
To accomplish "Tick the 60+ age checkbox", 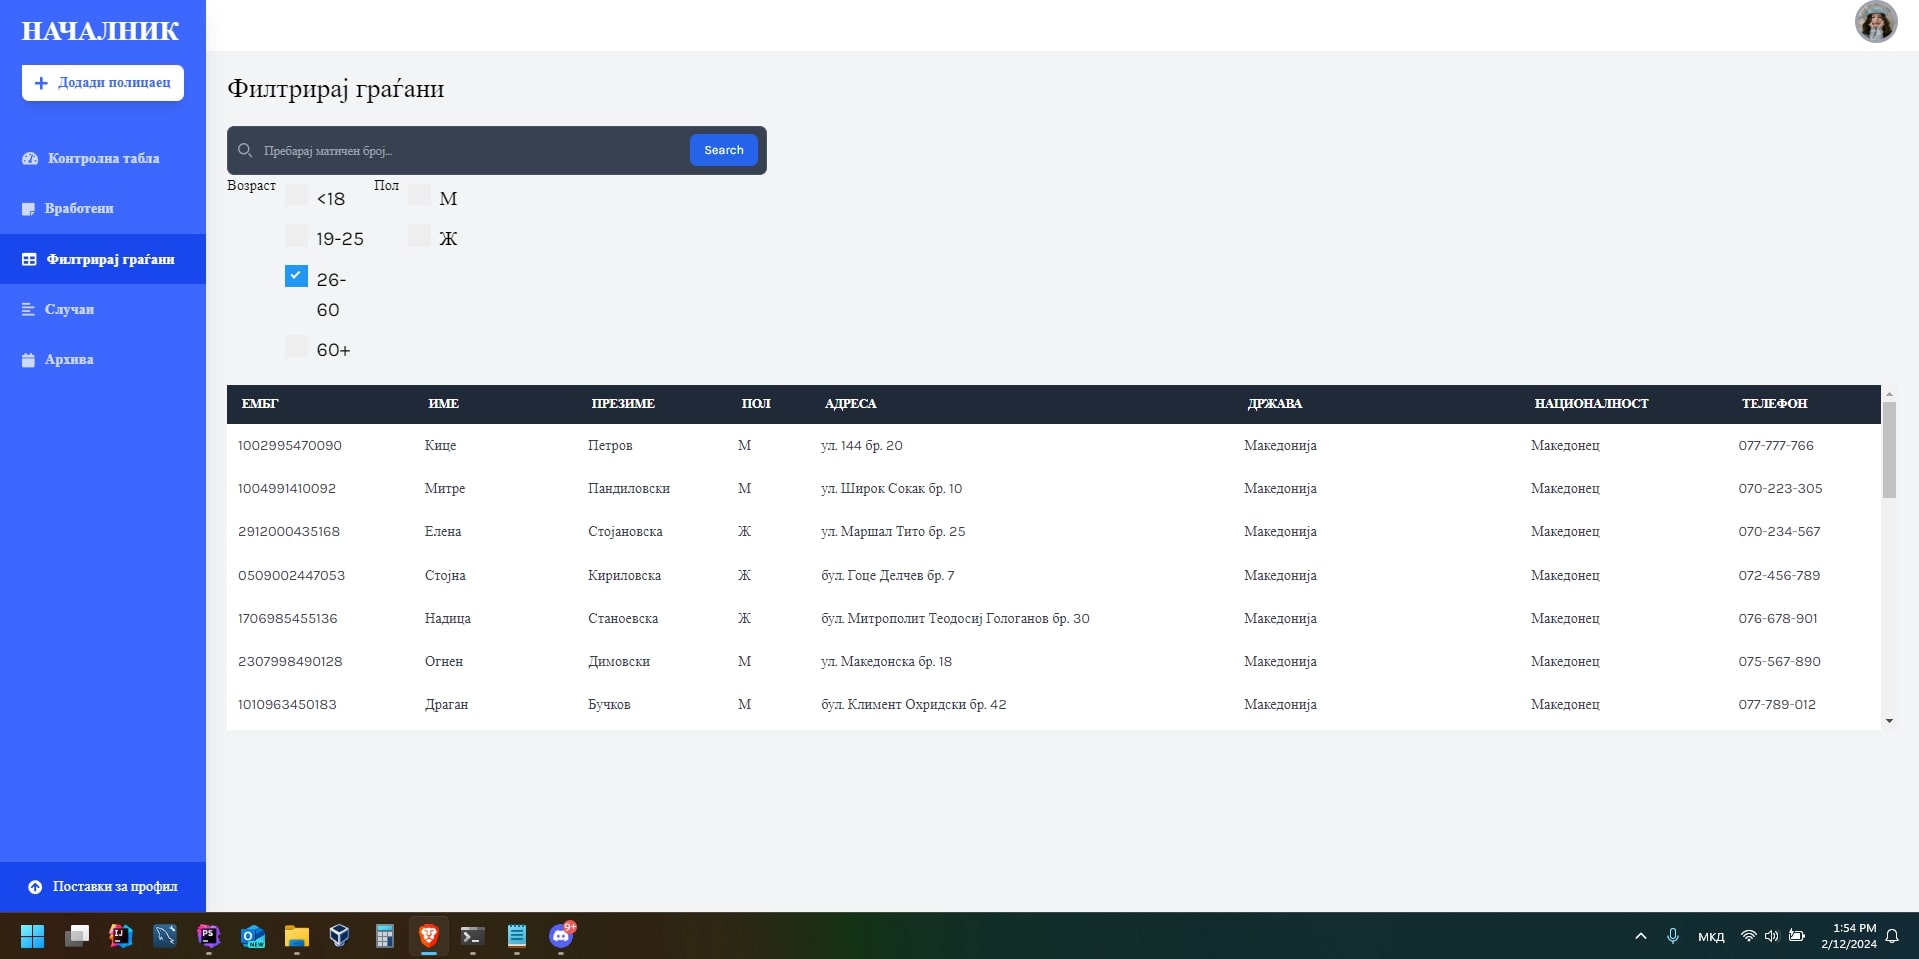I will pos(296,347).
